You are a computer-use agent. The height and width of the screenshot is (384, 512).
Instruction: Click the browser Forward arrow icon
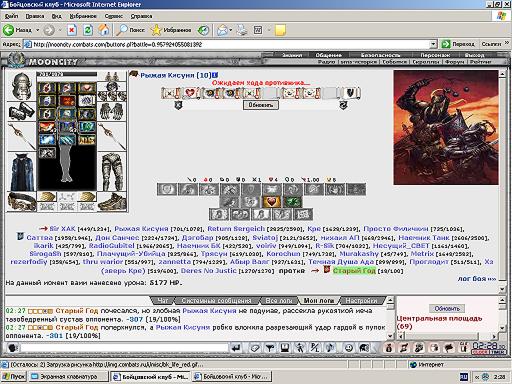pos(49,30)
